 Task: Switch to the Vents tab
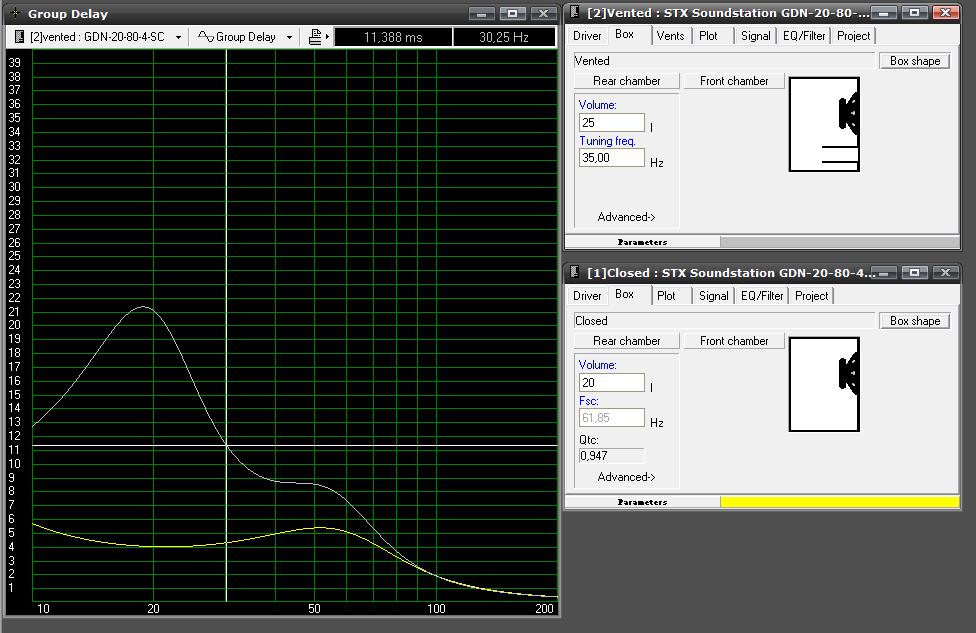(670, 36)
